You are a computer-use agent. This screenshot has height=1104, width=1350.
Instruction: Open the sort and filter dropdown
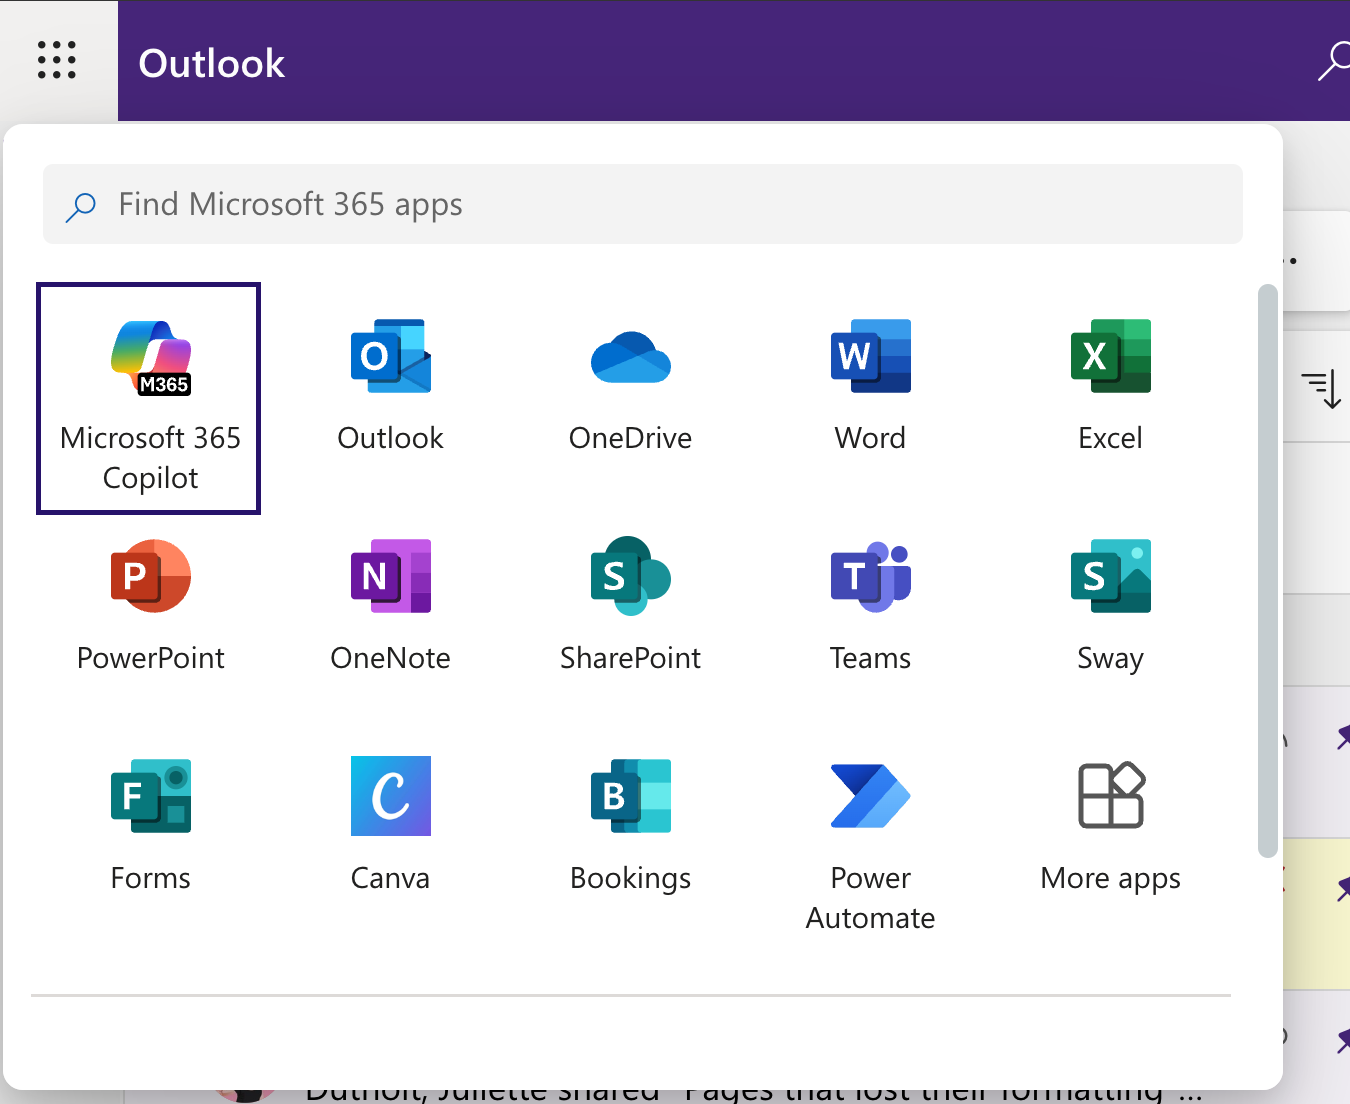(1321, 388)
